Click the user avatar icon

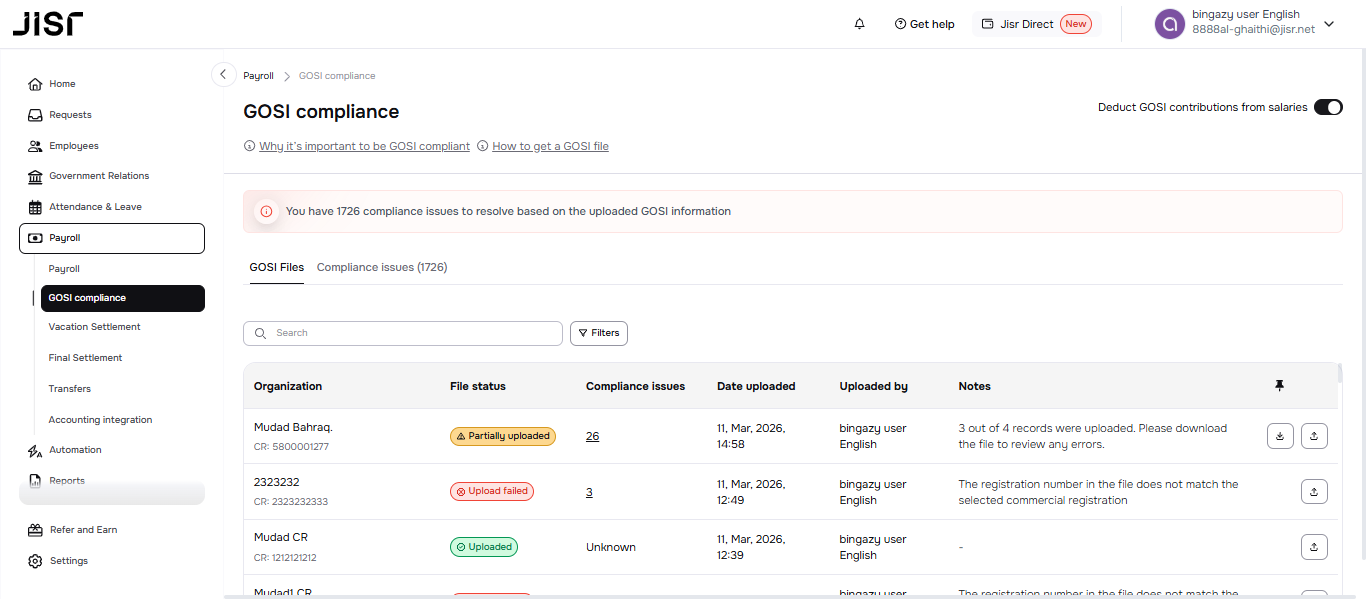tap(1169, 24)
